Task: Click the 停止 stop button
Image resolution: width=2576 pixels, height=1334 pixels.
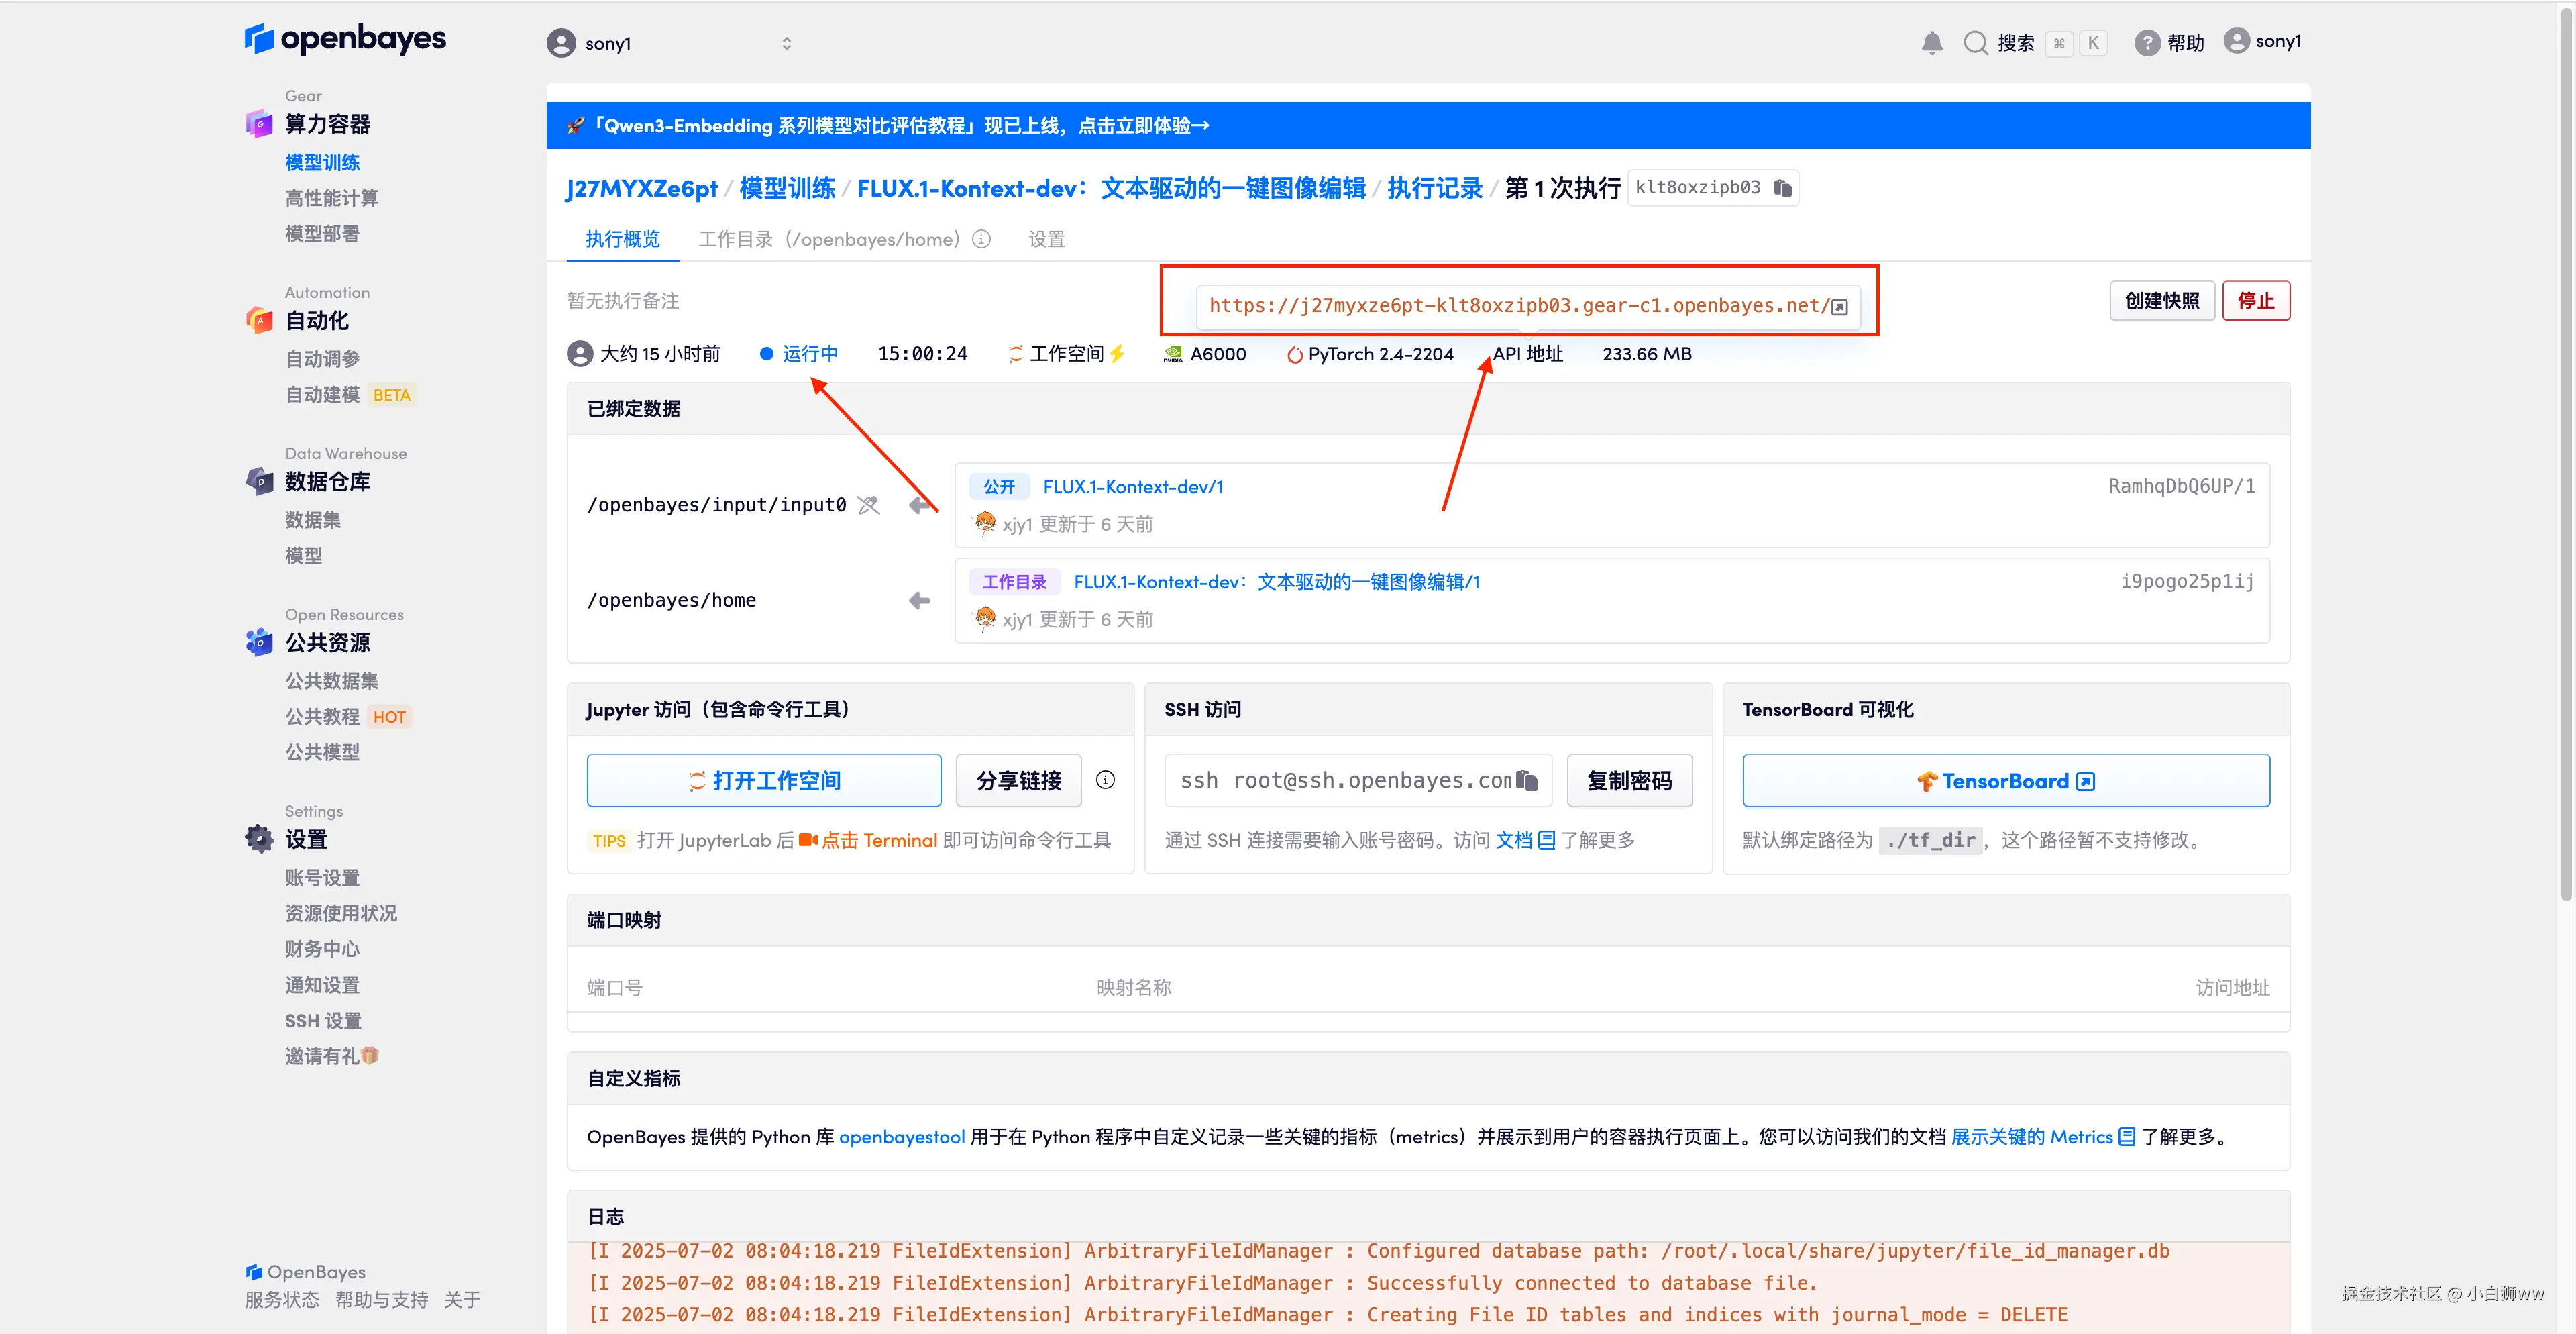Action: point(2255,301)
